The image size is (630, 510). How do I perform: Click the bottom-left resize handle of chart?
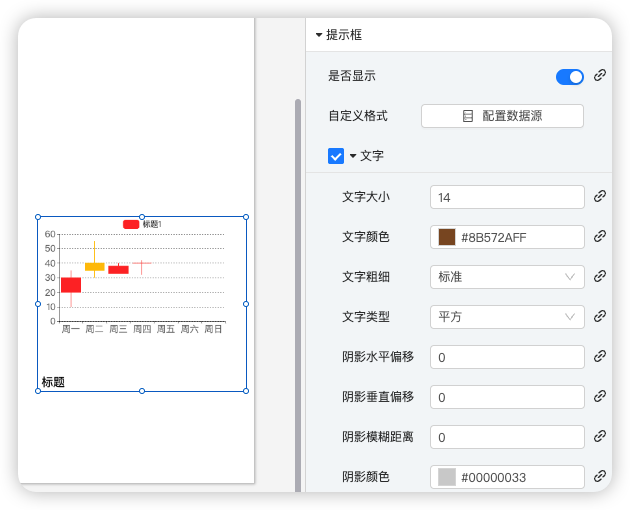38,391
